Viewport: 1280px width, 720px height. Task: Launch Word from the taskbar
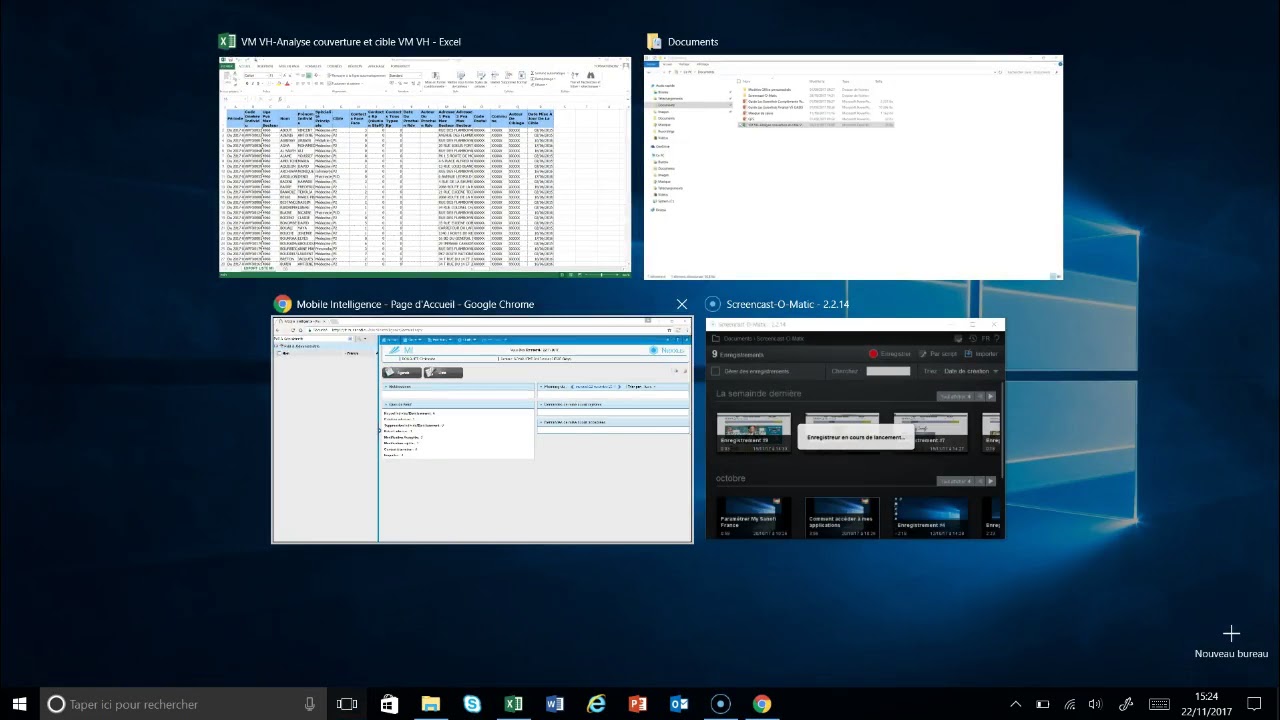(x=555, y=704)
